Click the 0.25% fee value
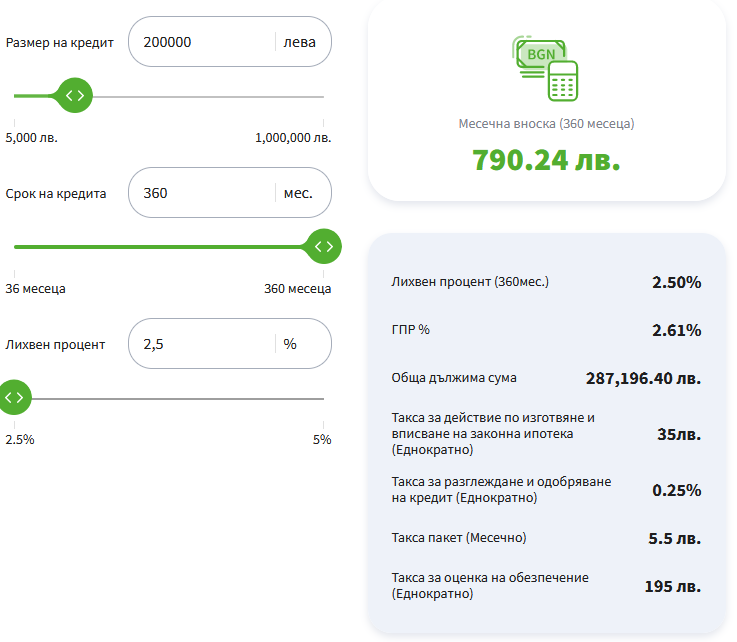 (x=676, y=490)
